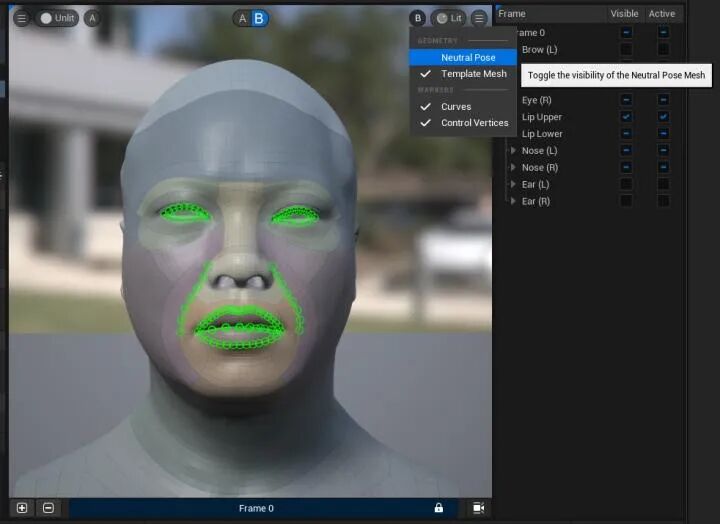Select the Frame 0 row in curves list
Viewport: 720px width, 524px height.
tap(592, 33)
